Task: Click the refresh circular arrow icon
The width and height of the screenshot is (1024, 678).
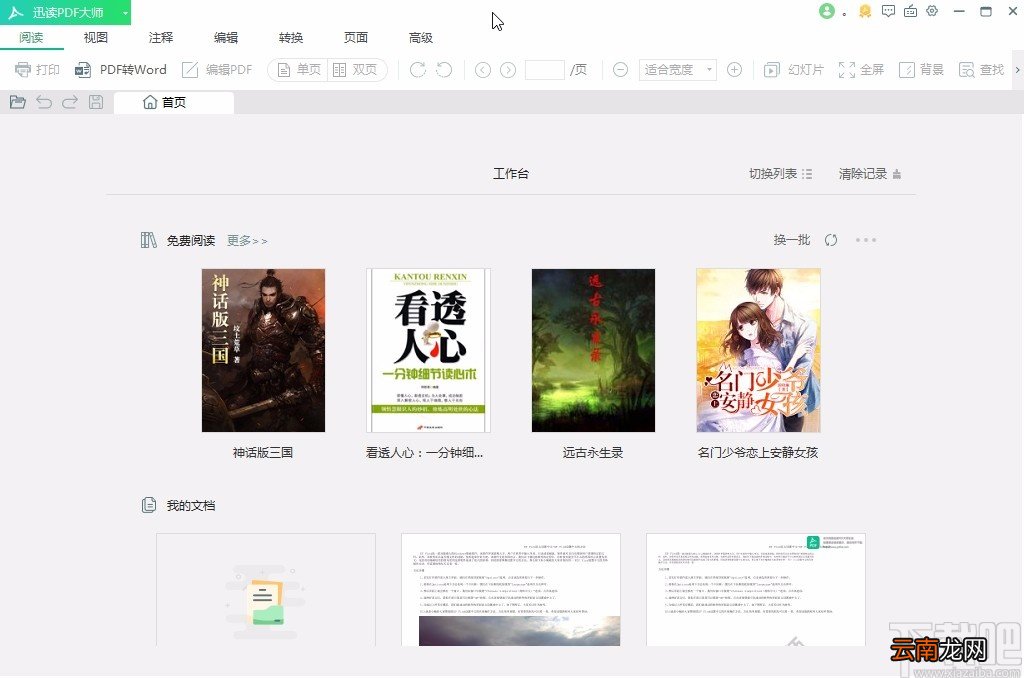Action: click(831, 240)
